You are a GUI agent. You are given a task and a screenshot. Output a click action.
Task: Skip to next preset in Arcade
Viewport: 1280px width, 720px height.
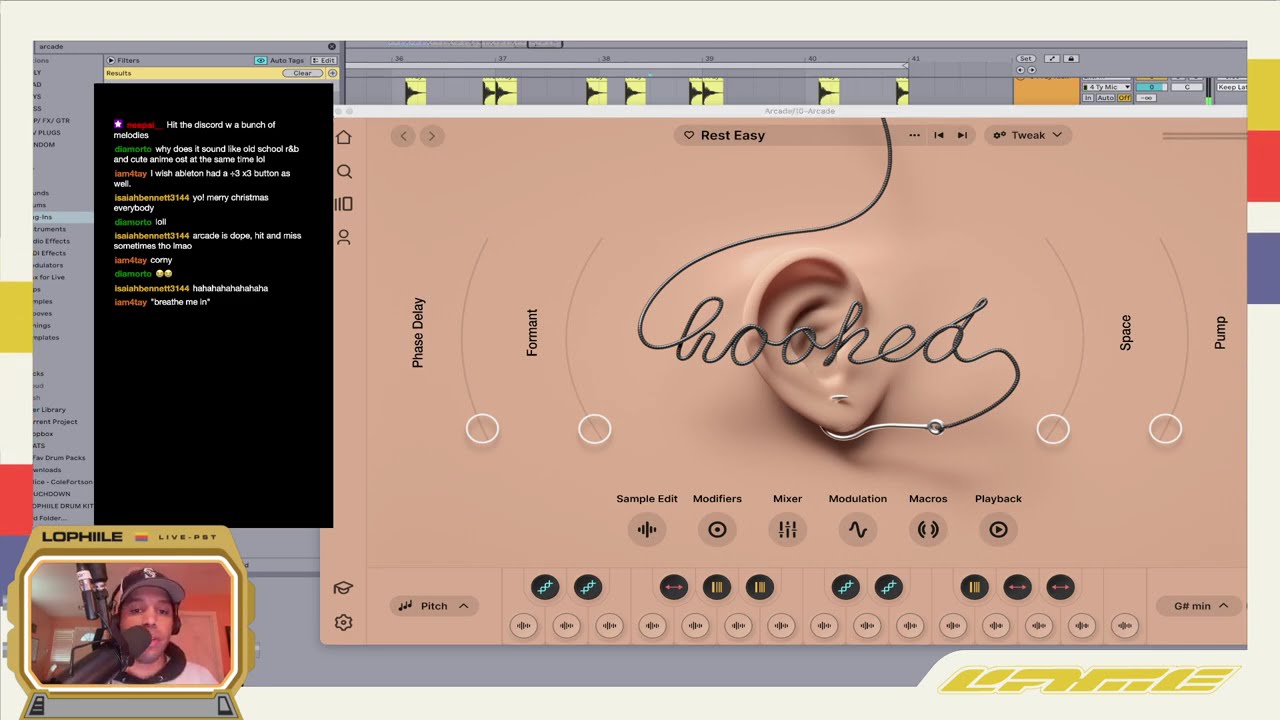pos(962,135)
